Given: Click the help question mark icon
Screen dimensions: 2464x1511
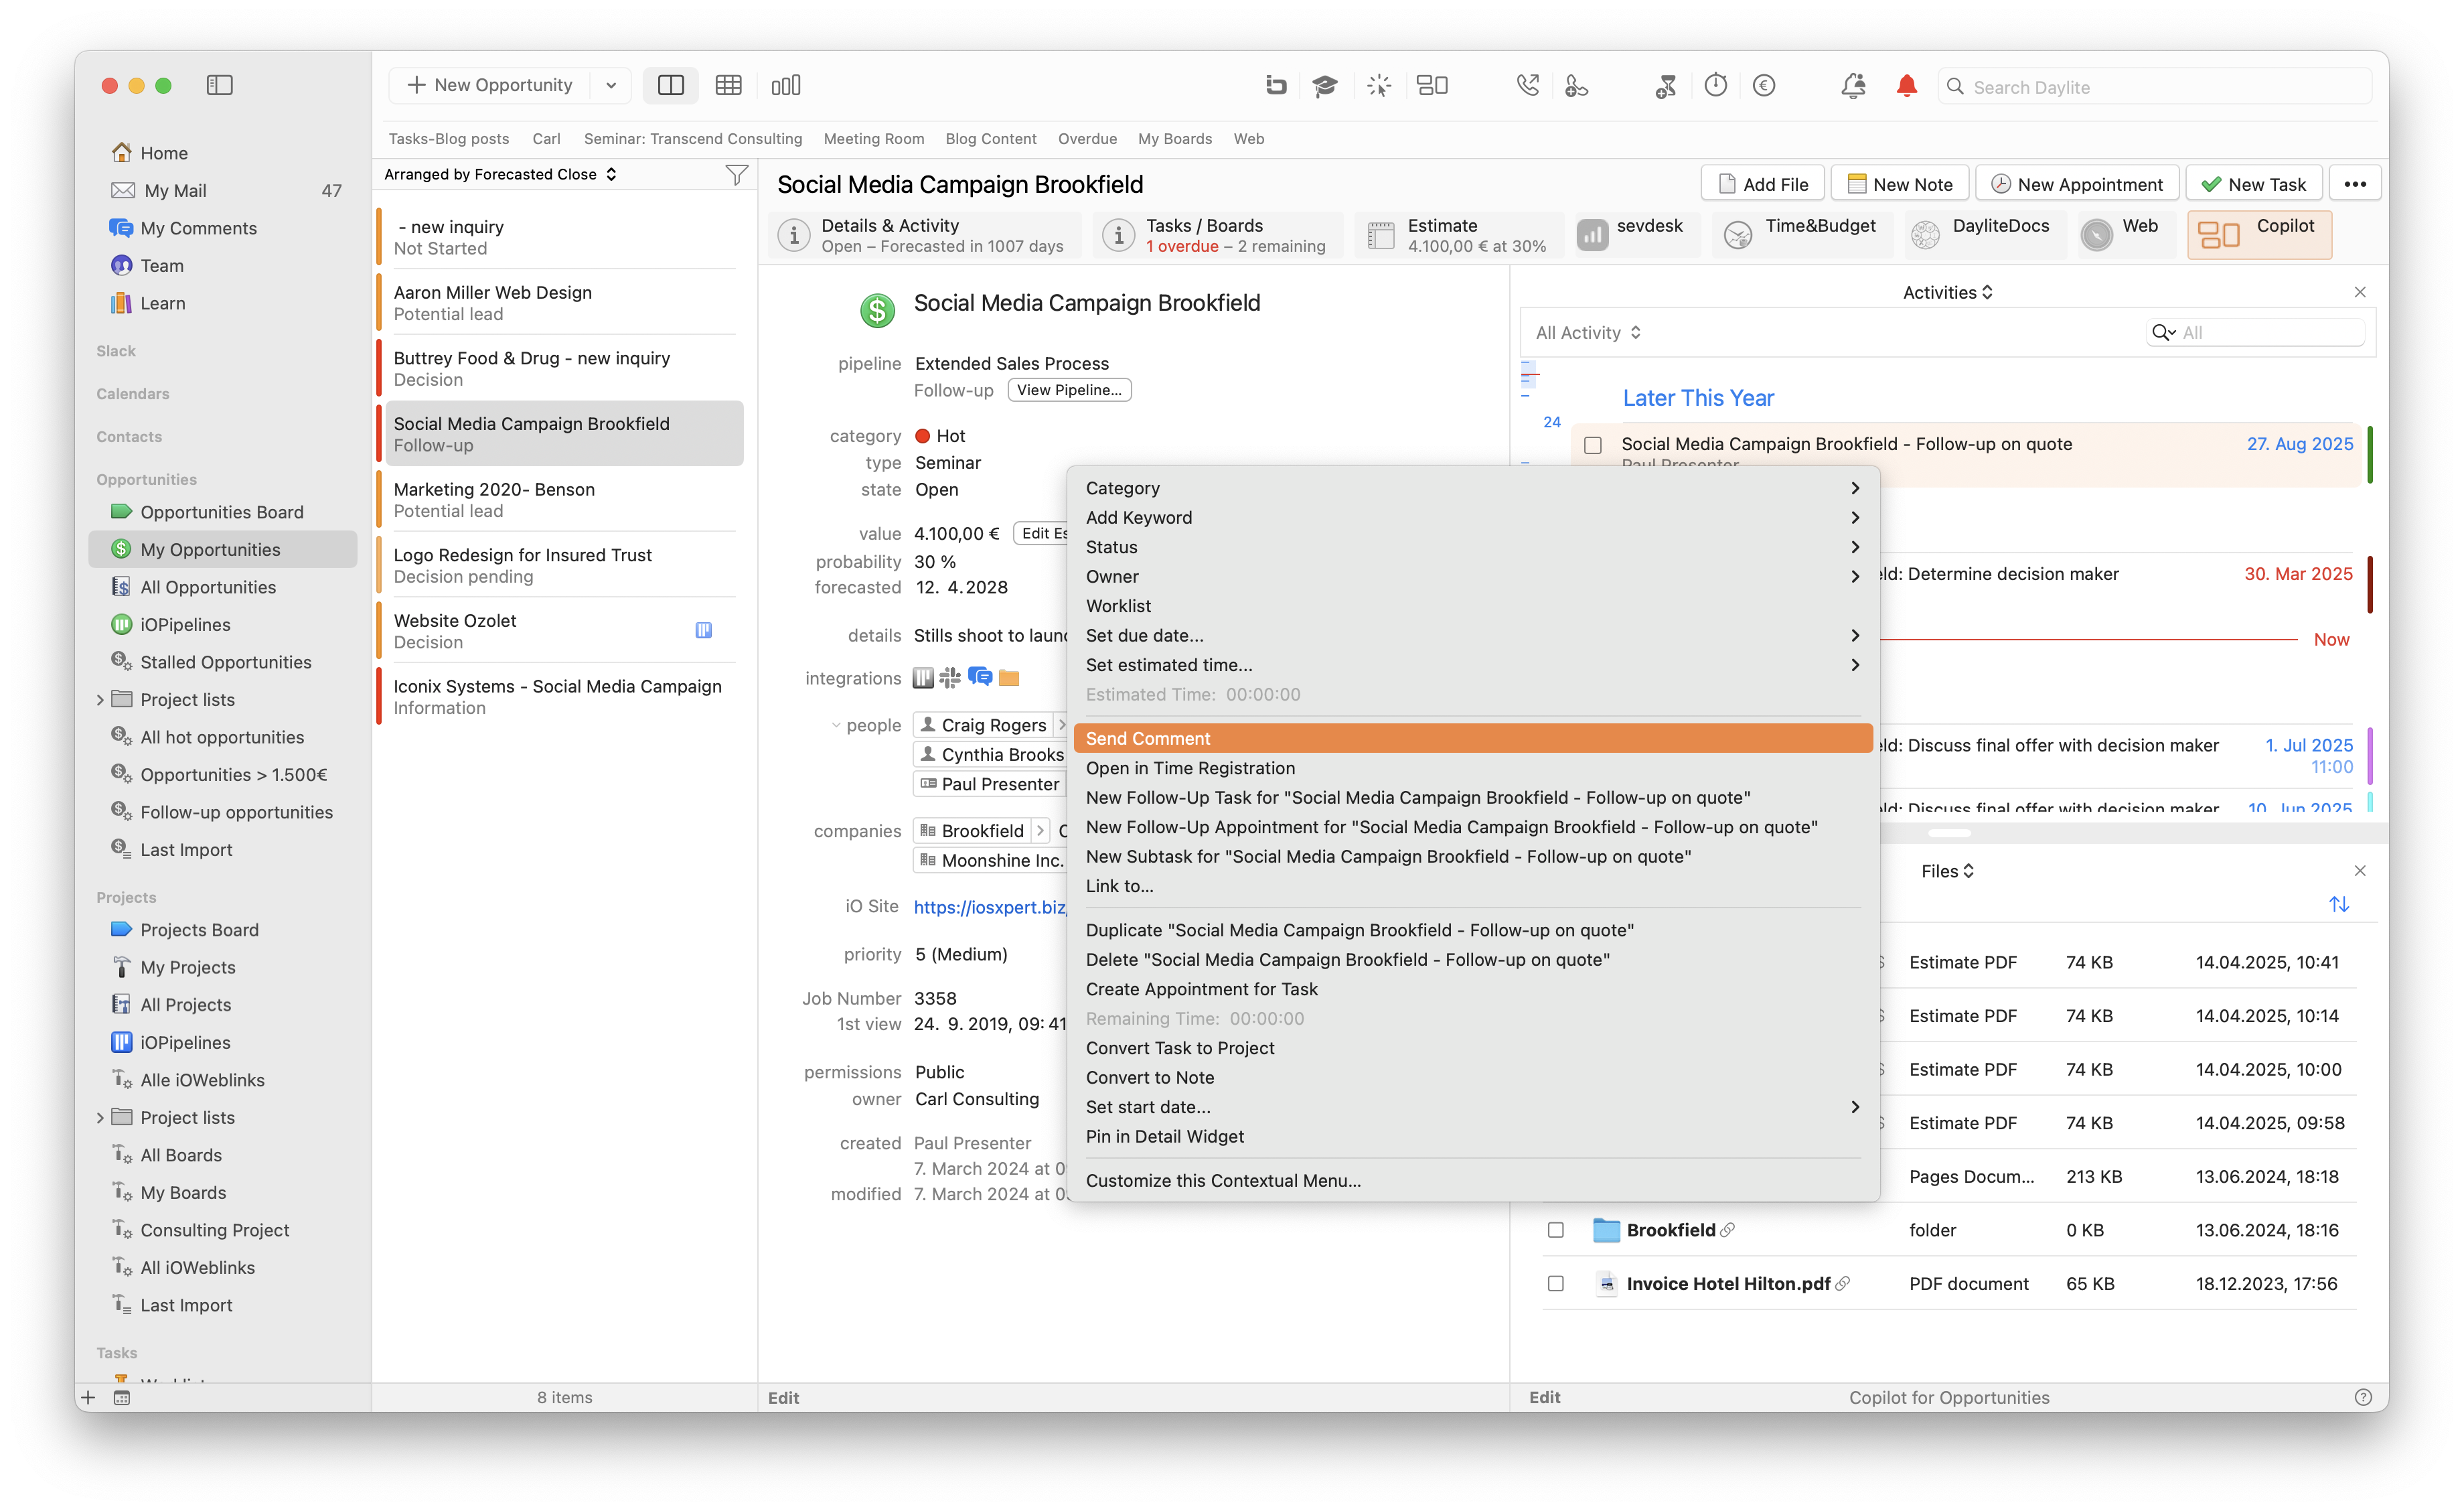Looking at the screenshot, I should (2363, 1397).
